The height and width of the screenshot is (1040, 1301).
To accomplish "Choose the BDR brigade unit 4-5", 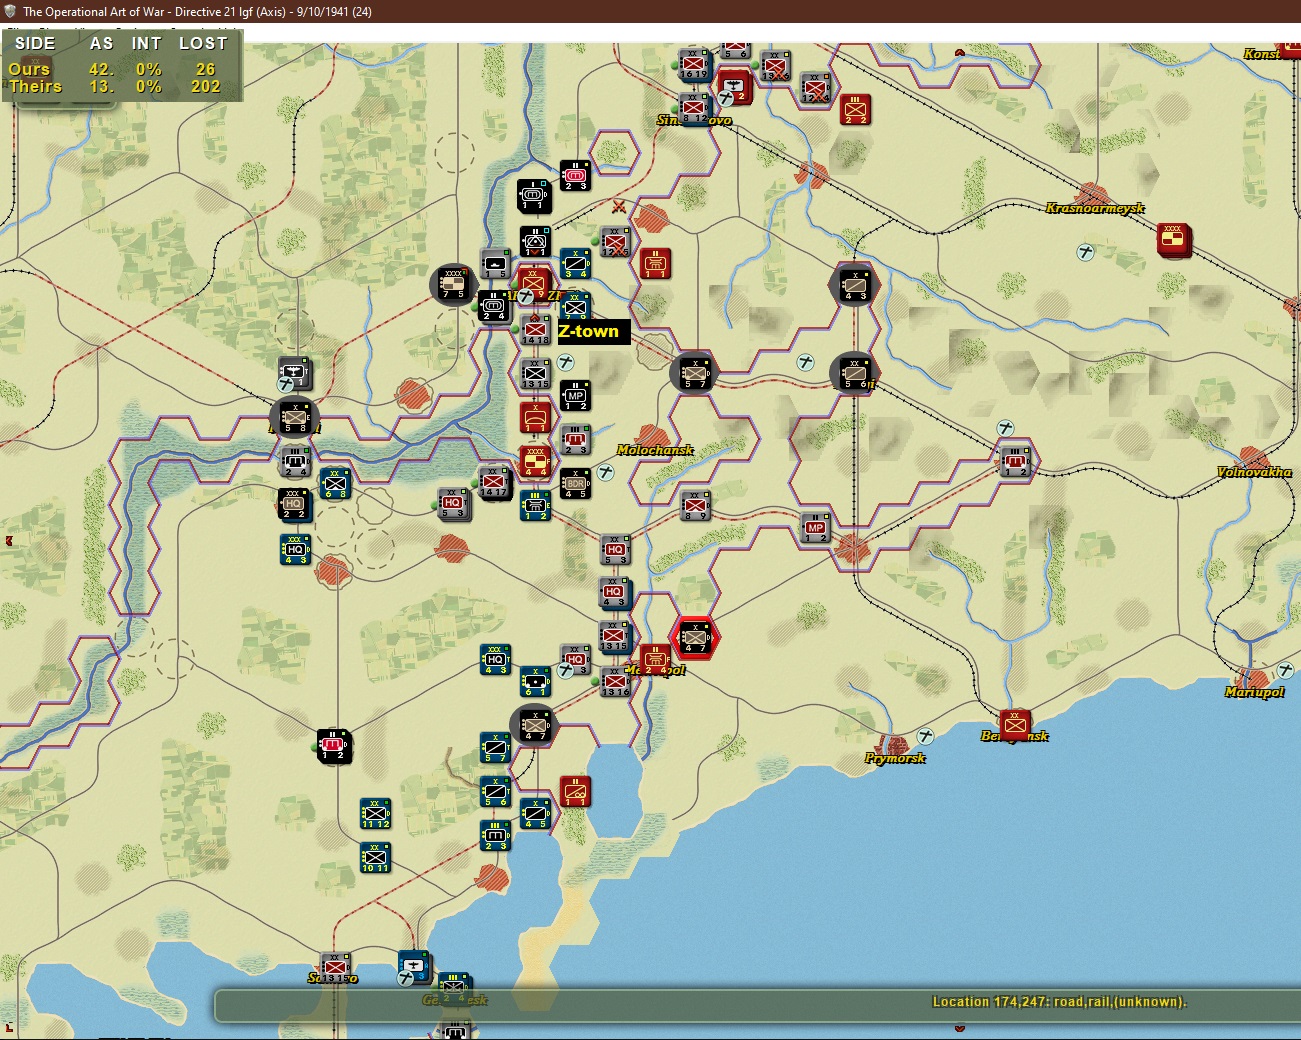I will 575,484.
